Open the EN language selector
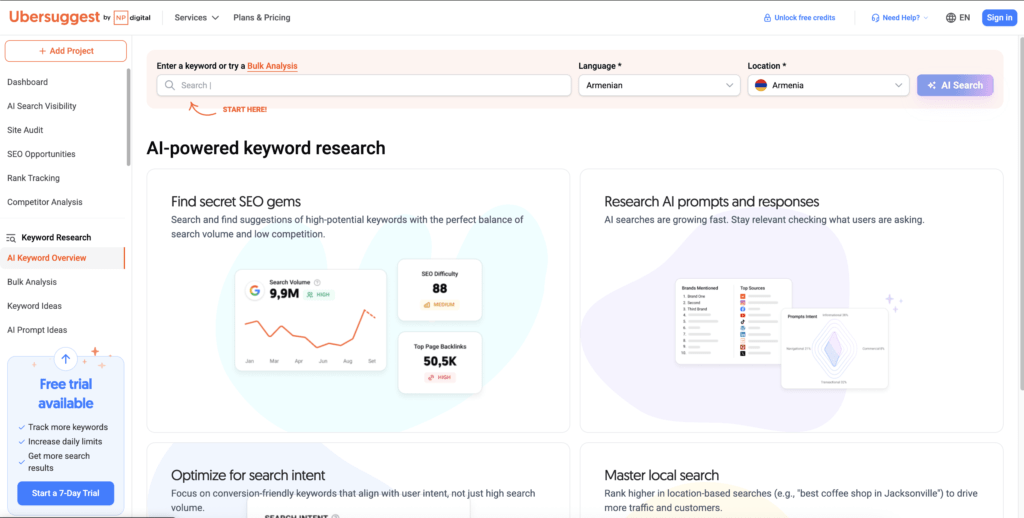This screenshot has width=1024, height=518. tap(958, 18)
